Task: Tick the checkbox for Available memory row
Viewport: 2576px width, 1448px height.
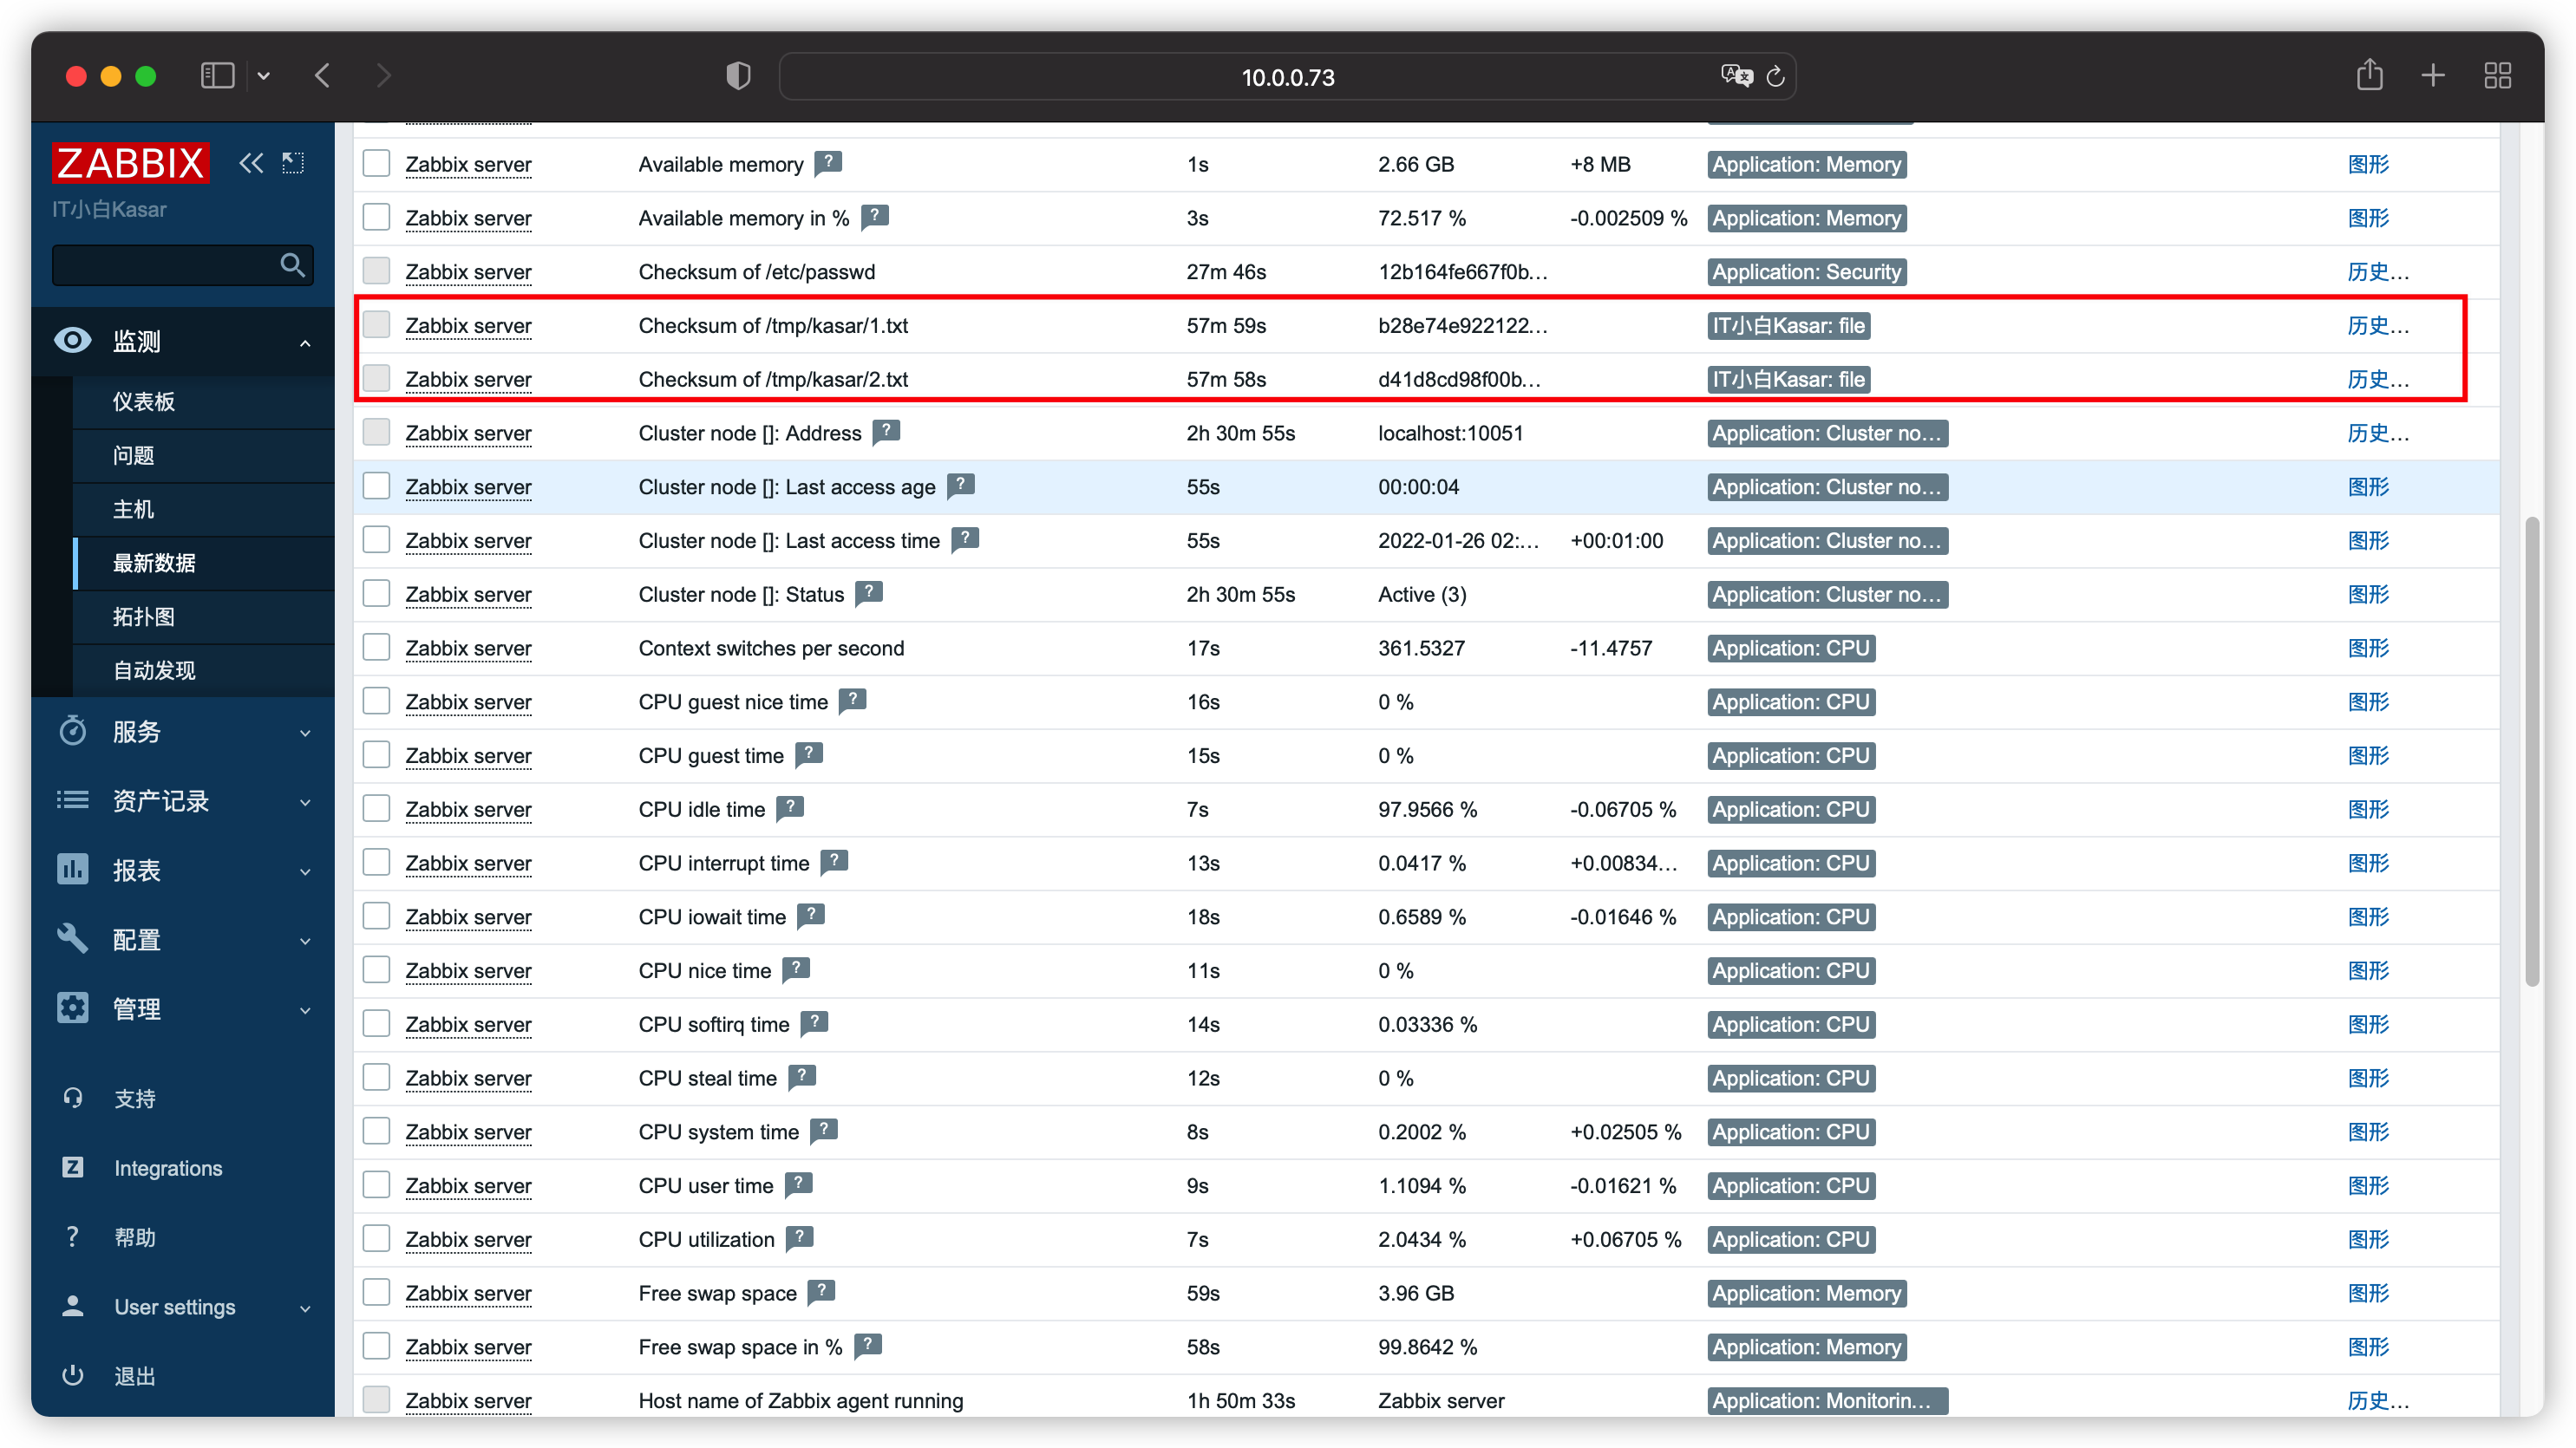Action: (376, 163)
